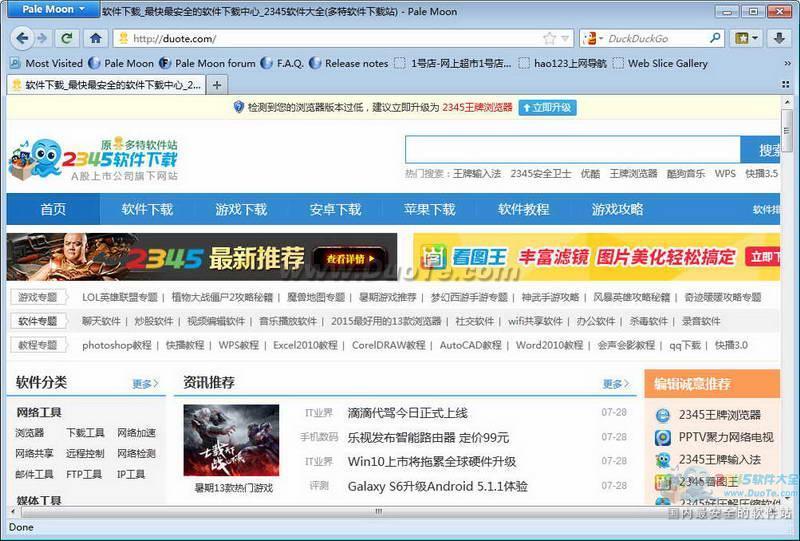Click the magnifier search icon in toolbar
The image size is (800, 541).
(x=715, y=38)
